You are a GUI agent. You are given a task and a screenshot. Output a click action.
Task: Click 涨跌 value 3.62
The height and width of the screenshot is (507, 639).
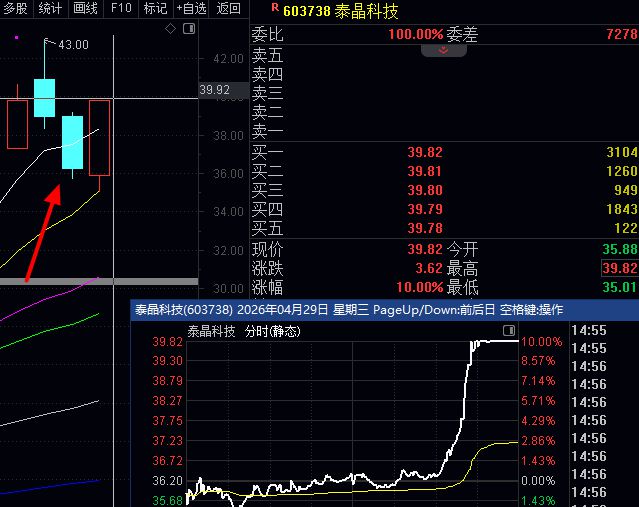pos(429,269)
